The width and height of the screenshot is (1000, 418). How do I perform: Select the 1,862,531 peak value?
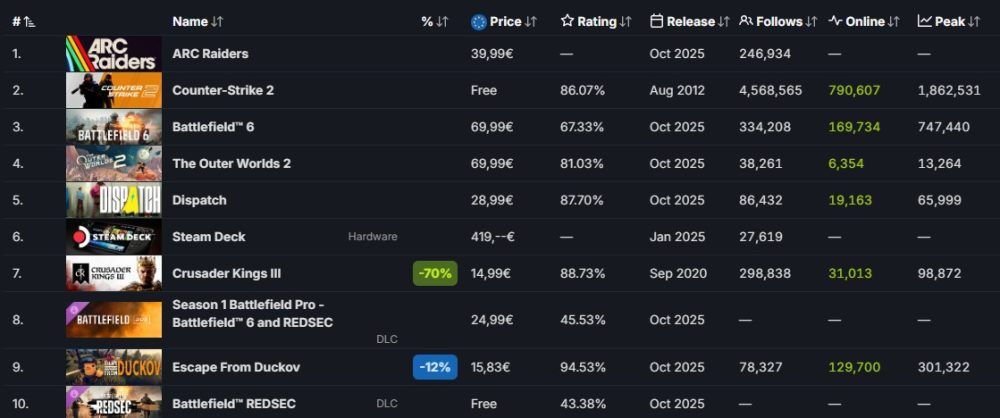coord(949,90)
